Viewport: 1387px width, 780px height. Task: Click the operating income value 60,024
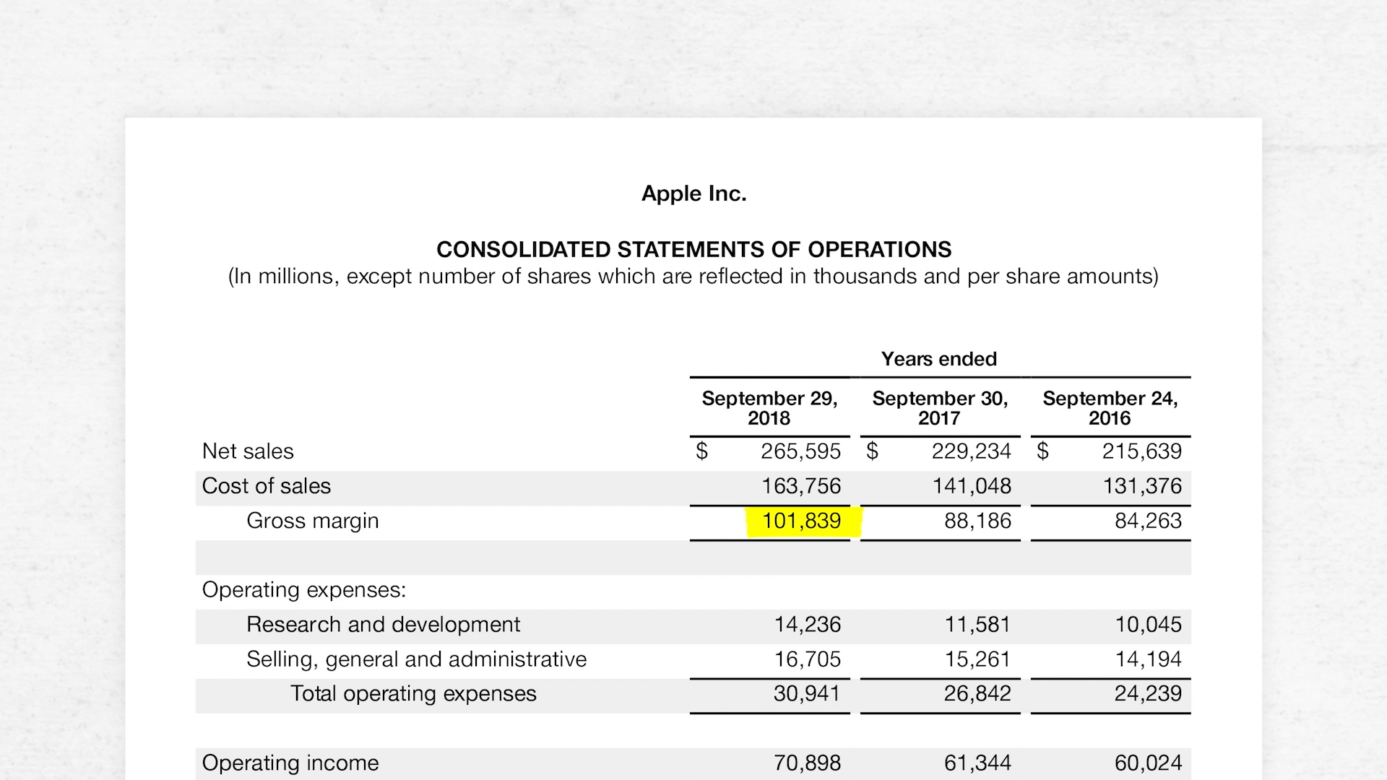1148,763
